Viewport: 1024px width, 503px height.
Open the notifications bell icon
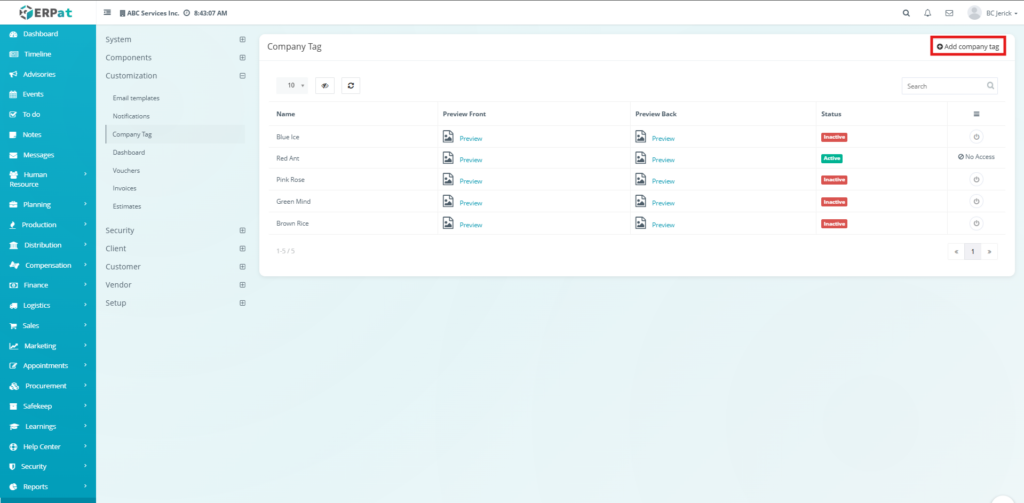coord(928,13)
